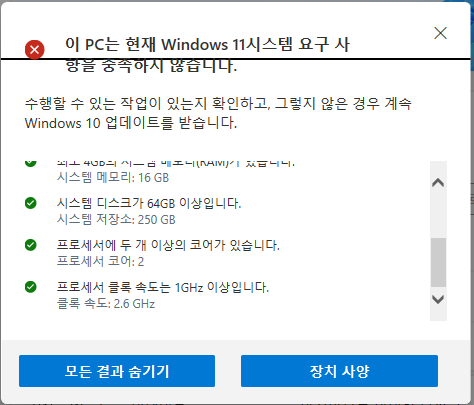The height and width of the screenshot is (405, 474).
Task: Click the scrollbar track above the thumb
Action: (438, 213)
